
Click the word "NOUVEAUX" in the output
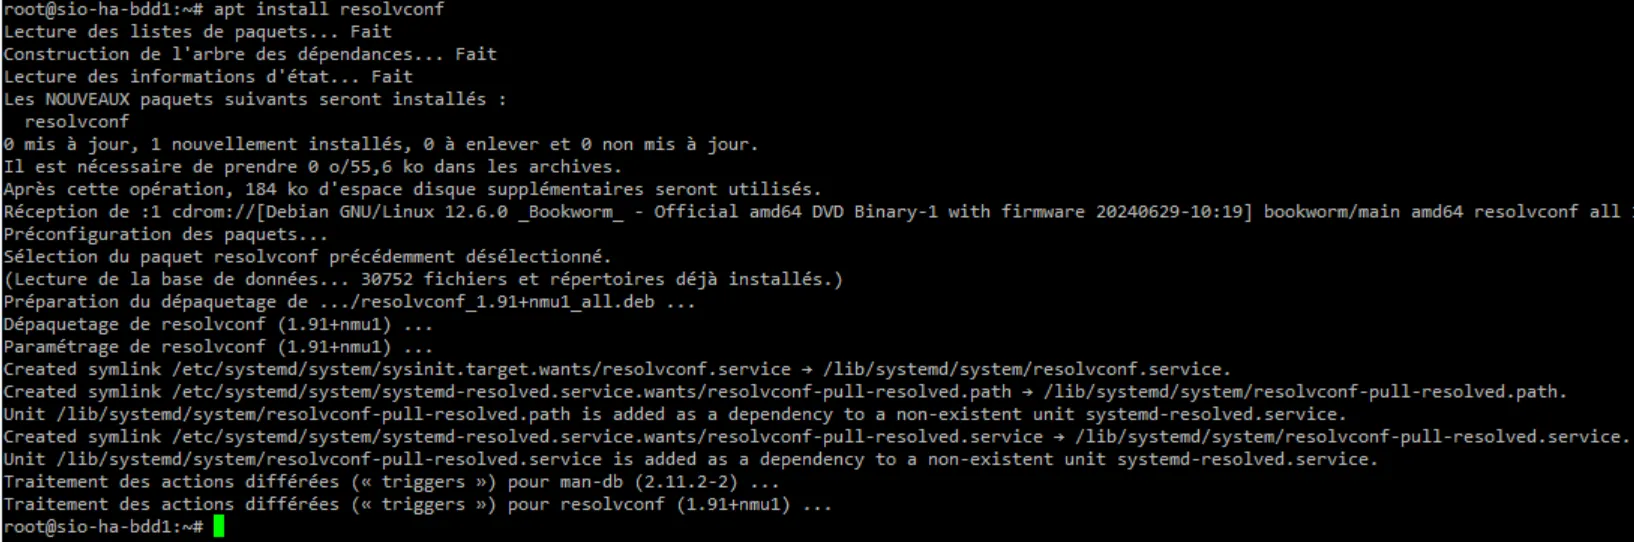(x=87, y=99)
